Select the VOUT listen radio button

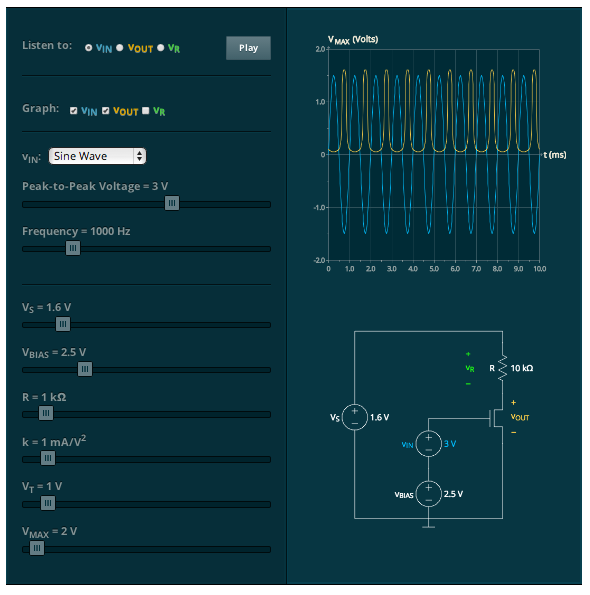click(120, 48)
